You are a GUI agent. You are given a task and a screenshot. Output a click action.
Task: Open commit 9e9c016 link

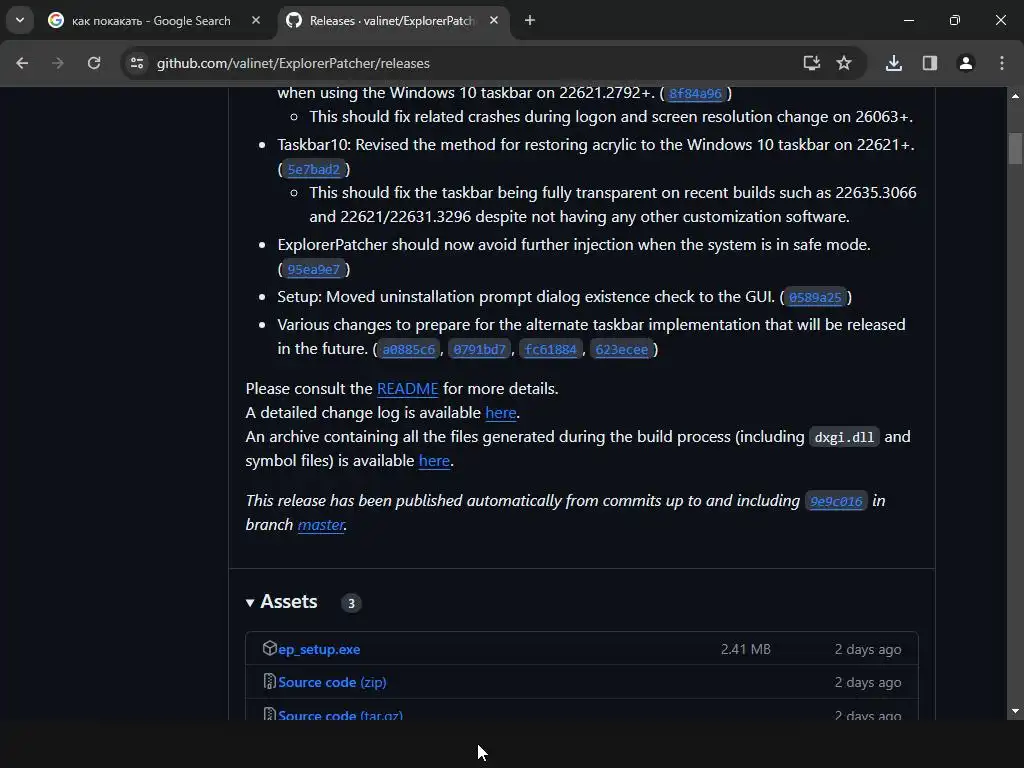[836, 501]
